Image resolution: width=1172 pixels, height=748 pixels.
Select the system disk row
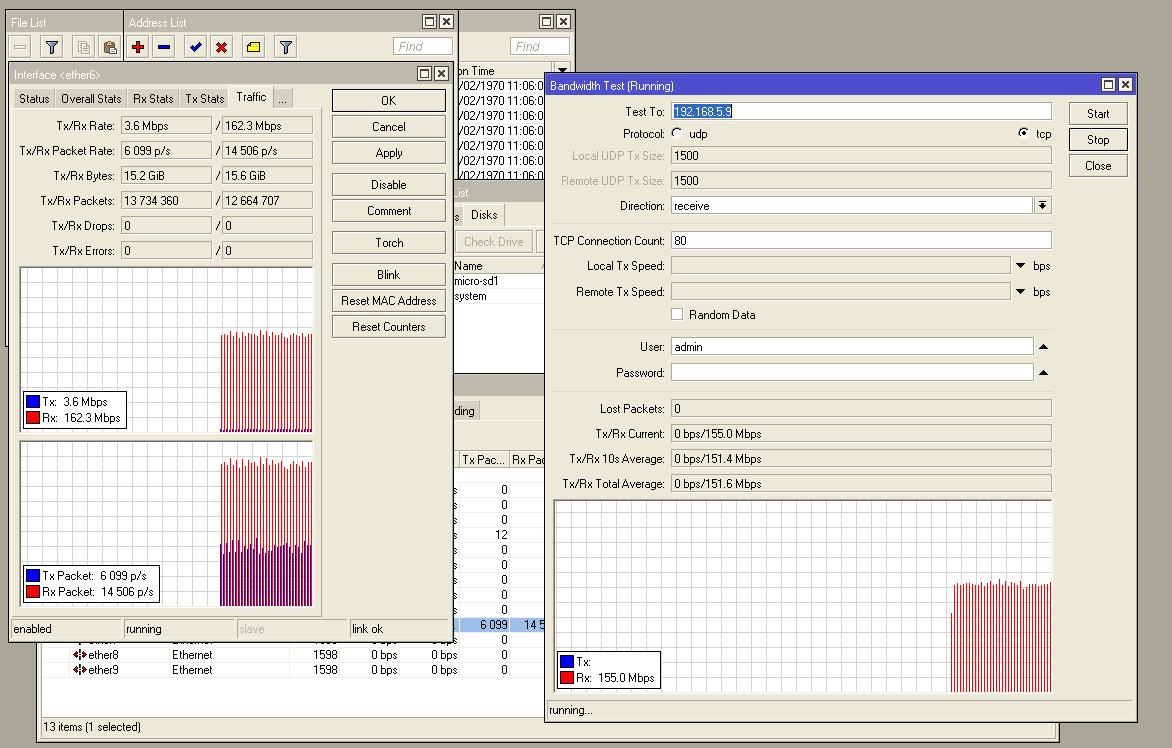499,296
